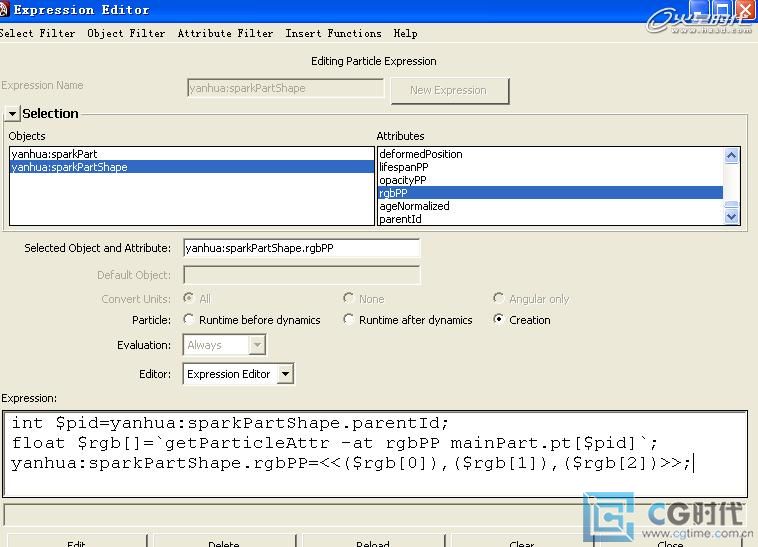Screen dimensions: 758x547
Task: Open the Object Filter menu
Action: coord(126,33)
